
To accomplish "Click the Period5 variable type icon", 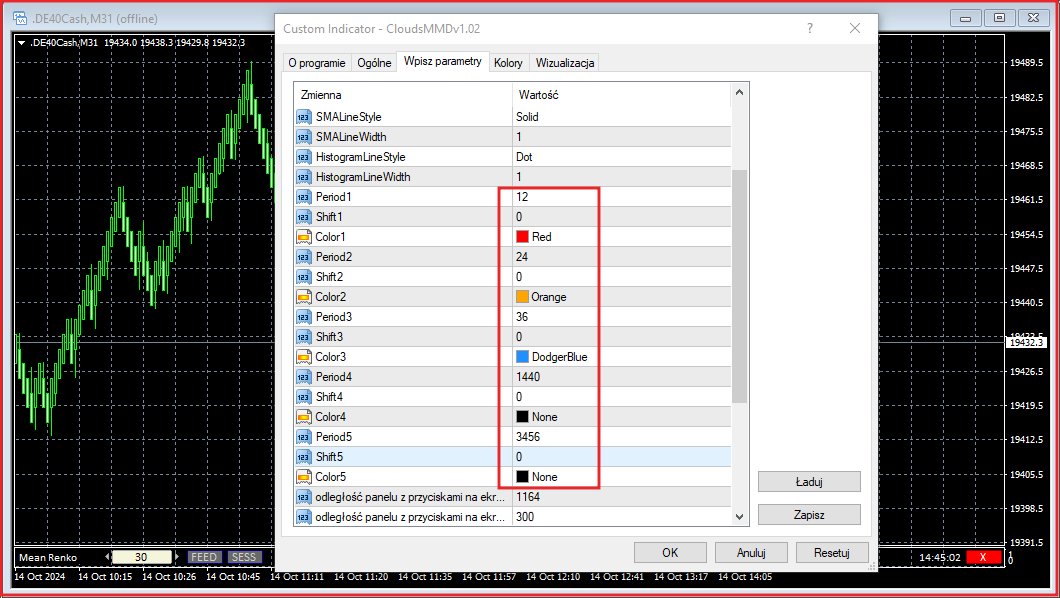I will [303, 437].
